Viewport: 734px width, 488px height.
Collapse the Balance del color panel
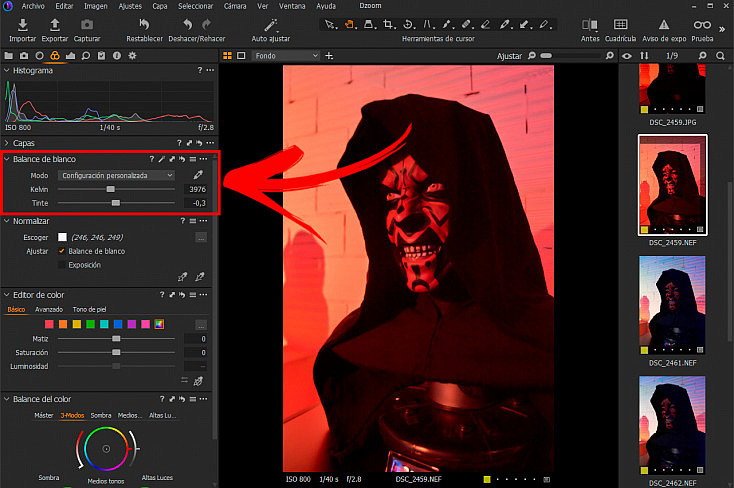[7, 399]
